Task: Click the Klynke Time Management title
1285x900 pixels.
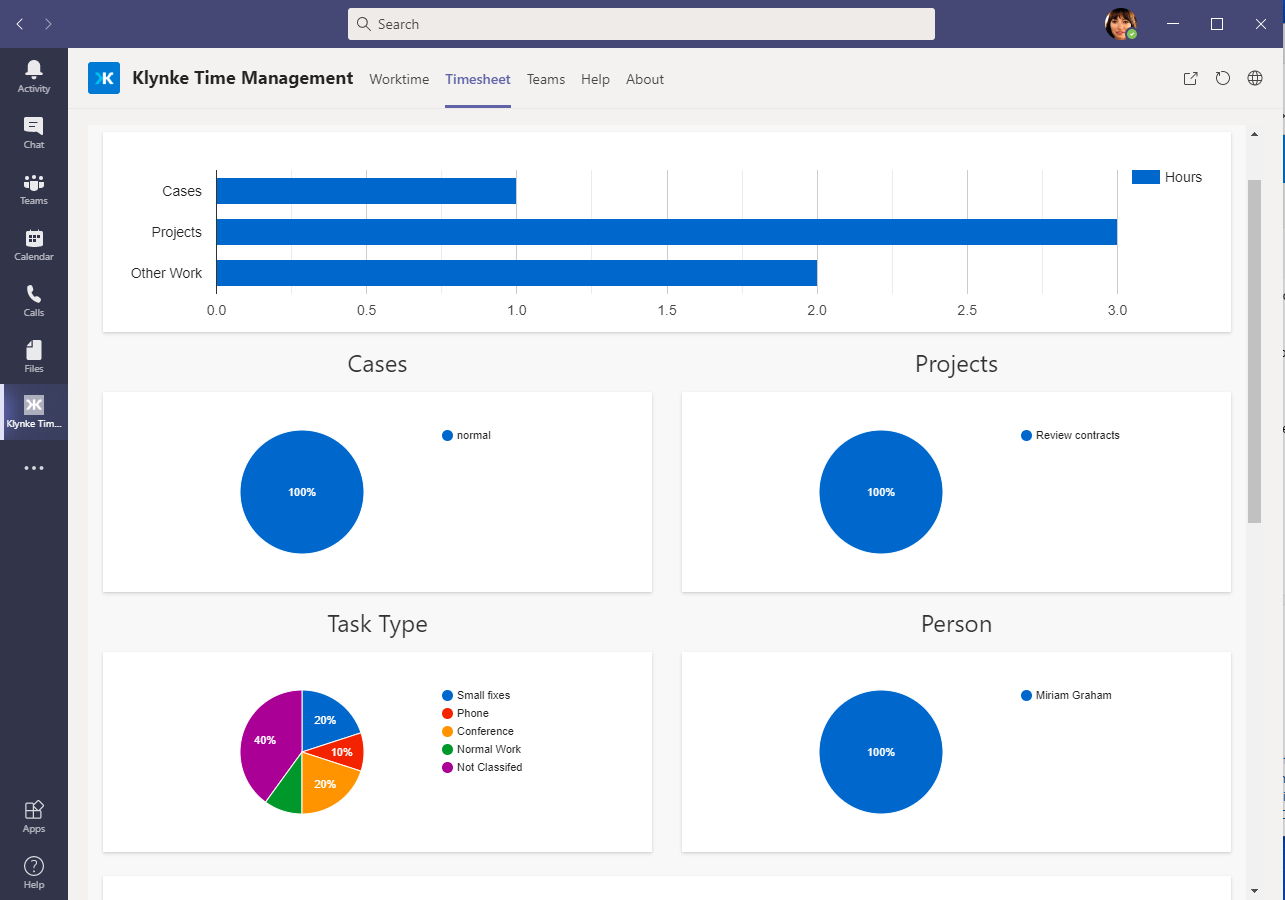Action: [x=243, y=78]
